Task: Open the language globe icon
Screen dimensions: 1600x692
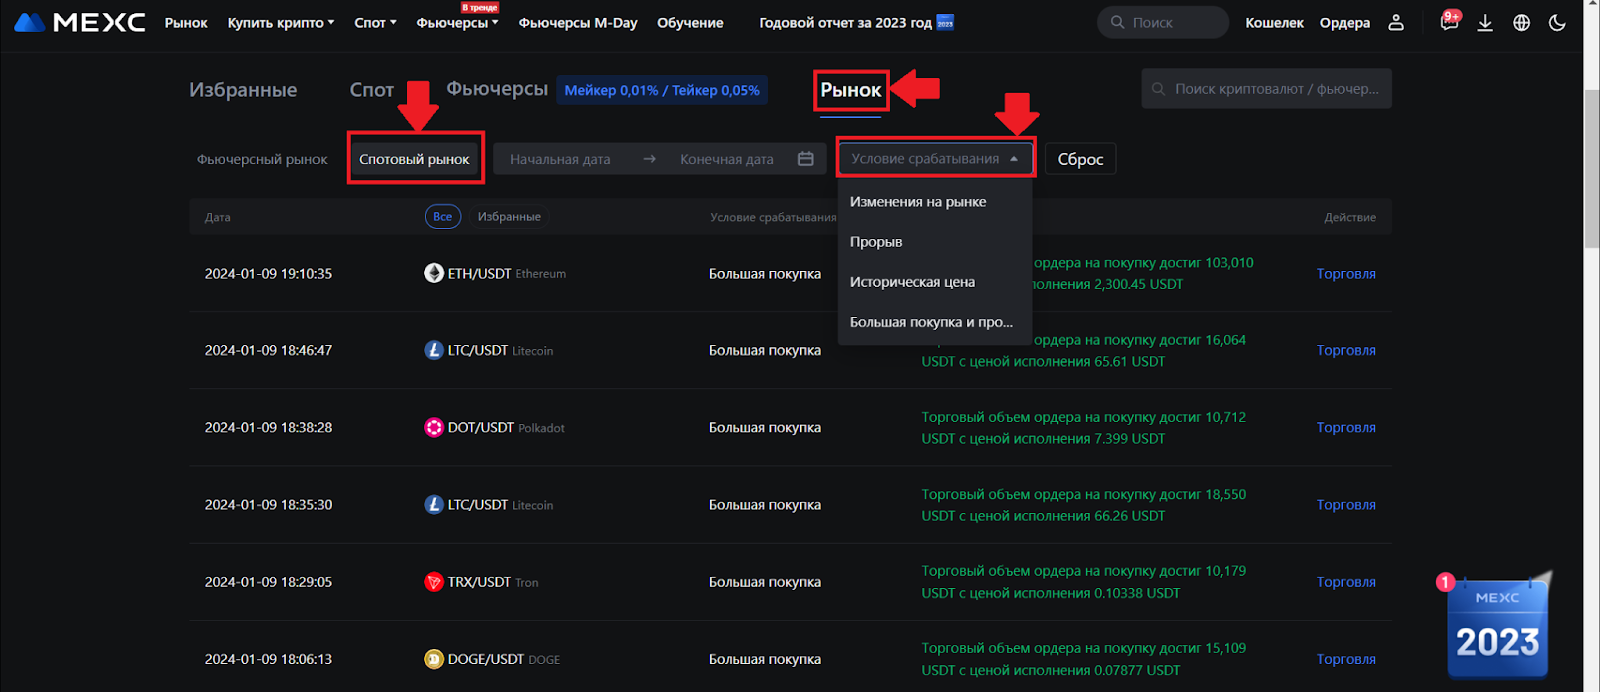Action: coord(1521,22)
